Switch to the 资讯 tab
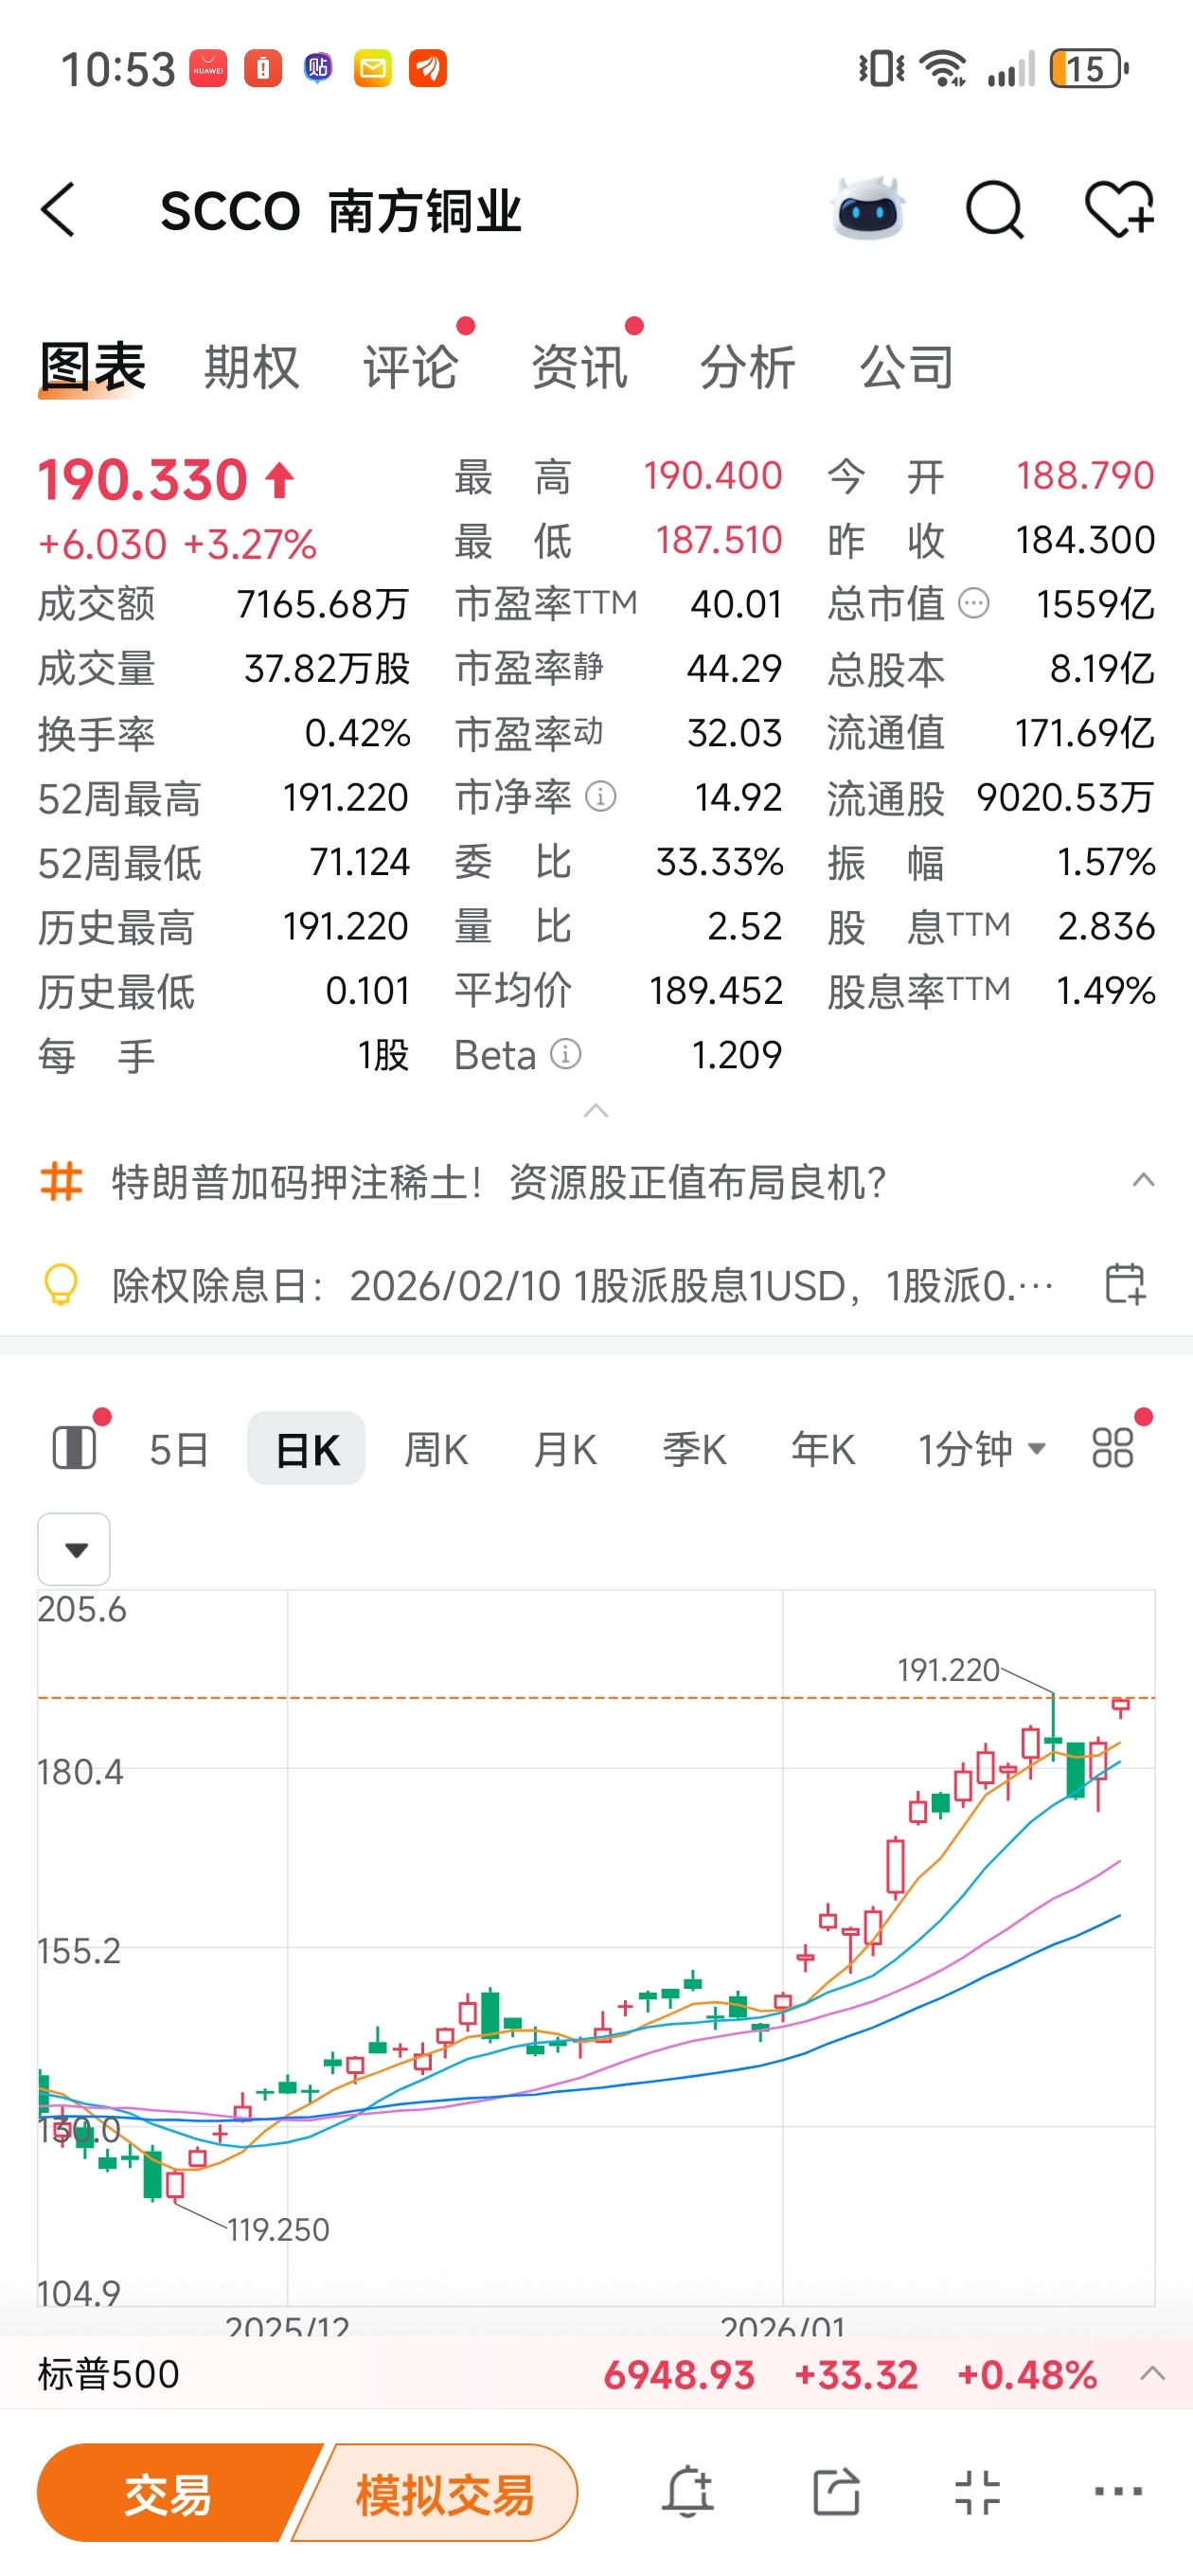This screenshot has width=1193, height=2576. 579,367
